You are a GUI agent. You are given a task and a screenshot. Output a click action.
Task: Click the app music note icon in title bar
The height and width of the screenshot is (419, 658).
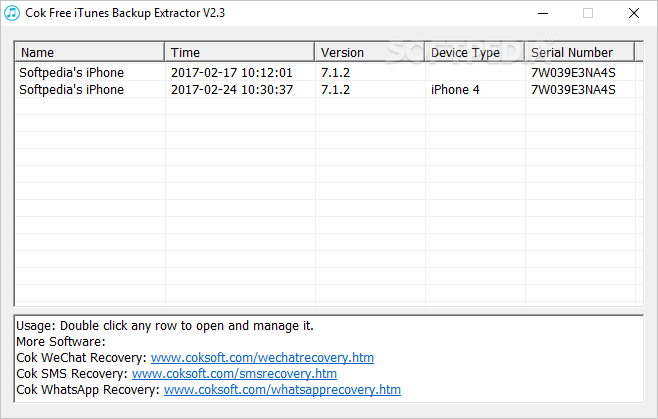click(12, 13)
